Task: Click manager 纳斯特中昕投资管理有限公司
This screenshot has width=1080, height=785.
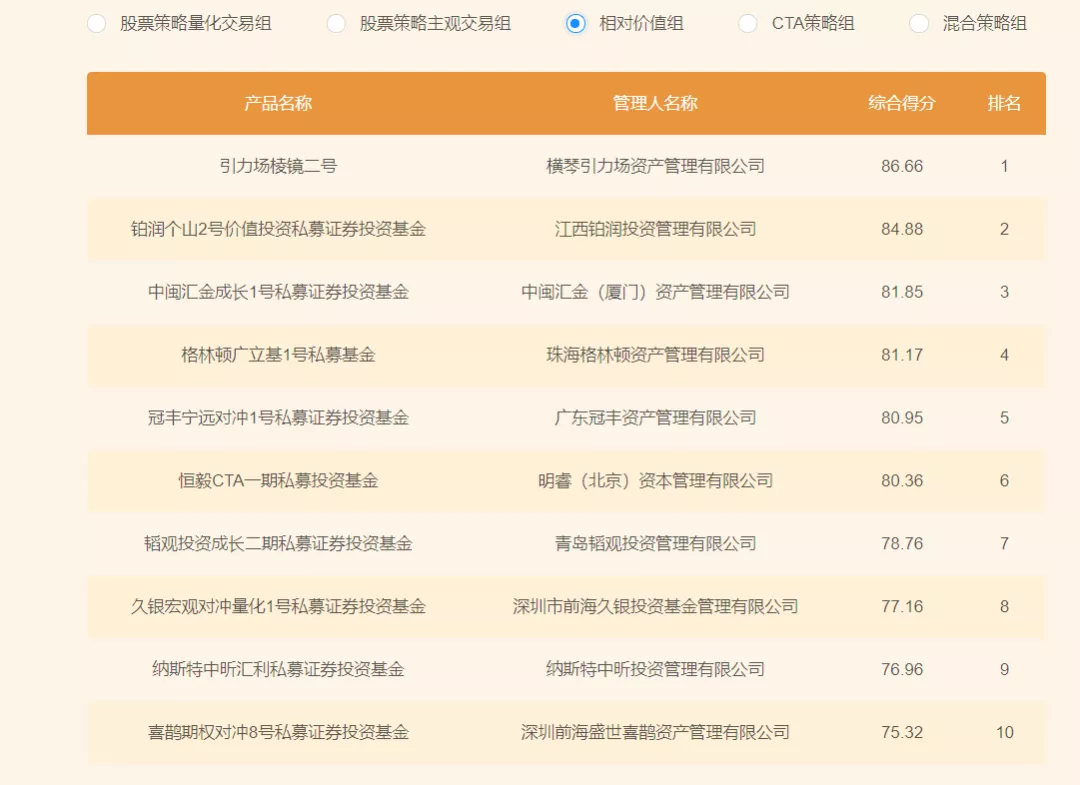Action: point(655,669)
